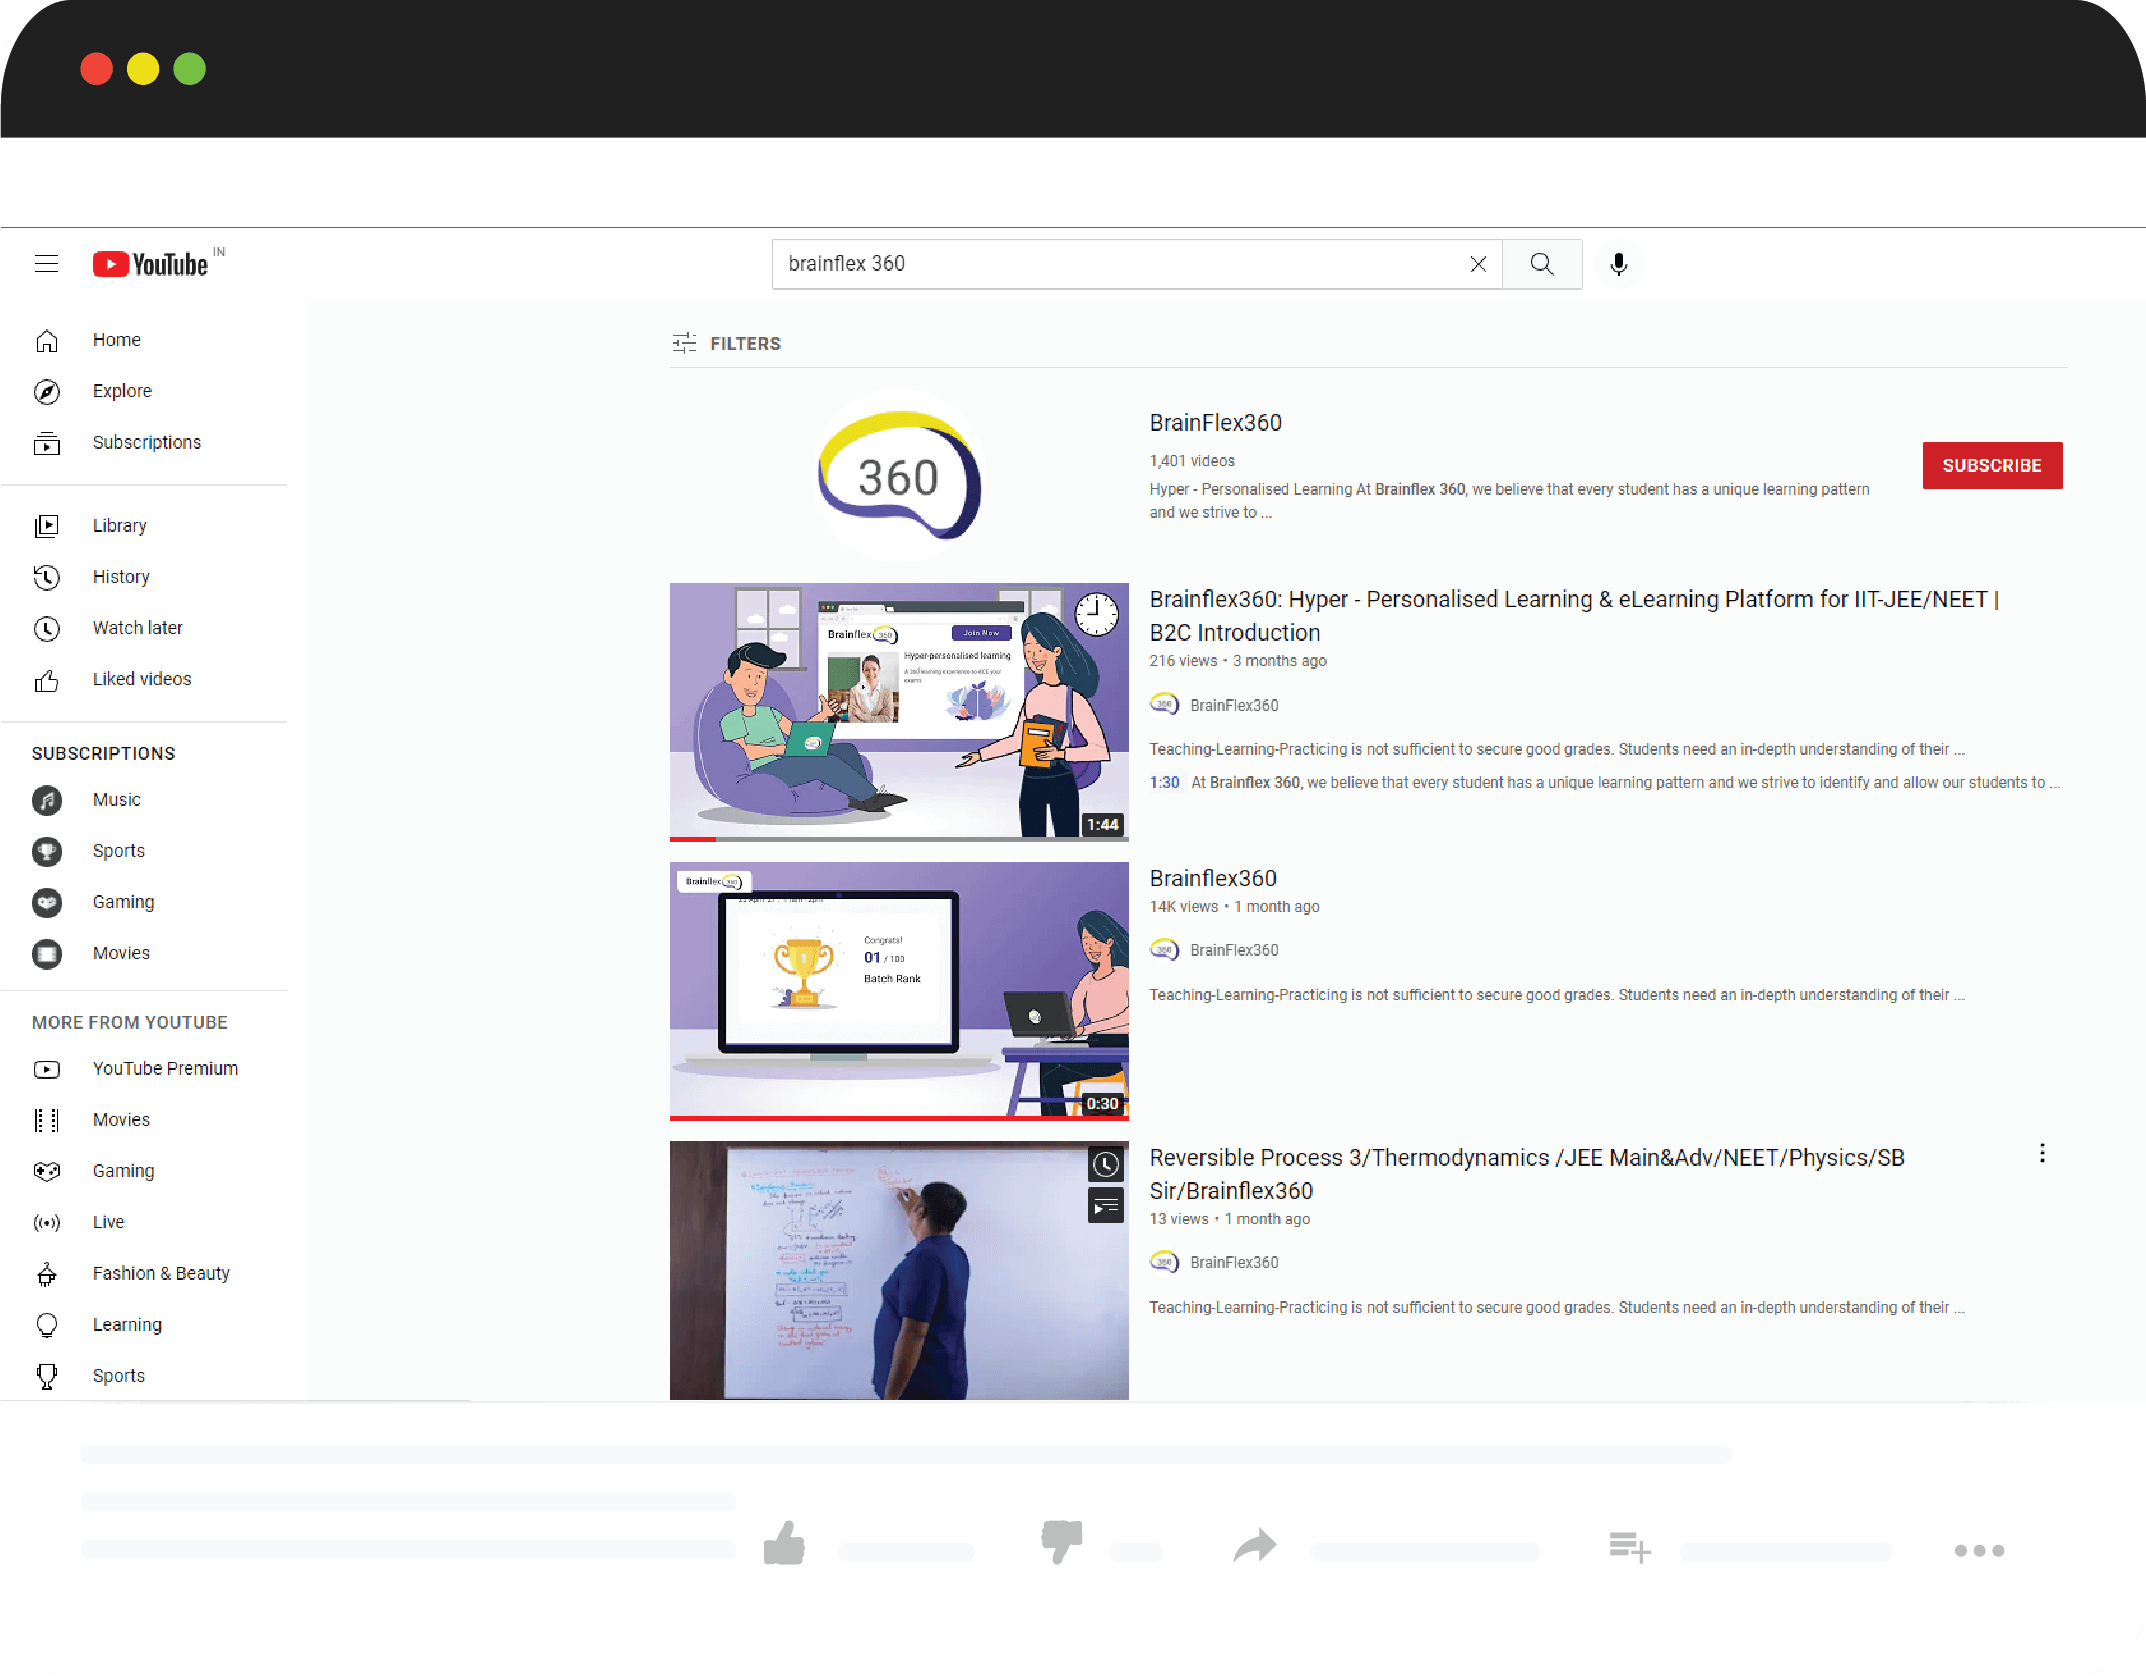This screenshot has width=2146, height=1676.
Task: Open the Movies subscription channel avatar
Action: point(47,954)
